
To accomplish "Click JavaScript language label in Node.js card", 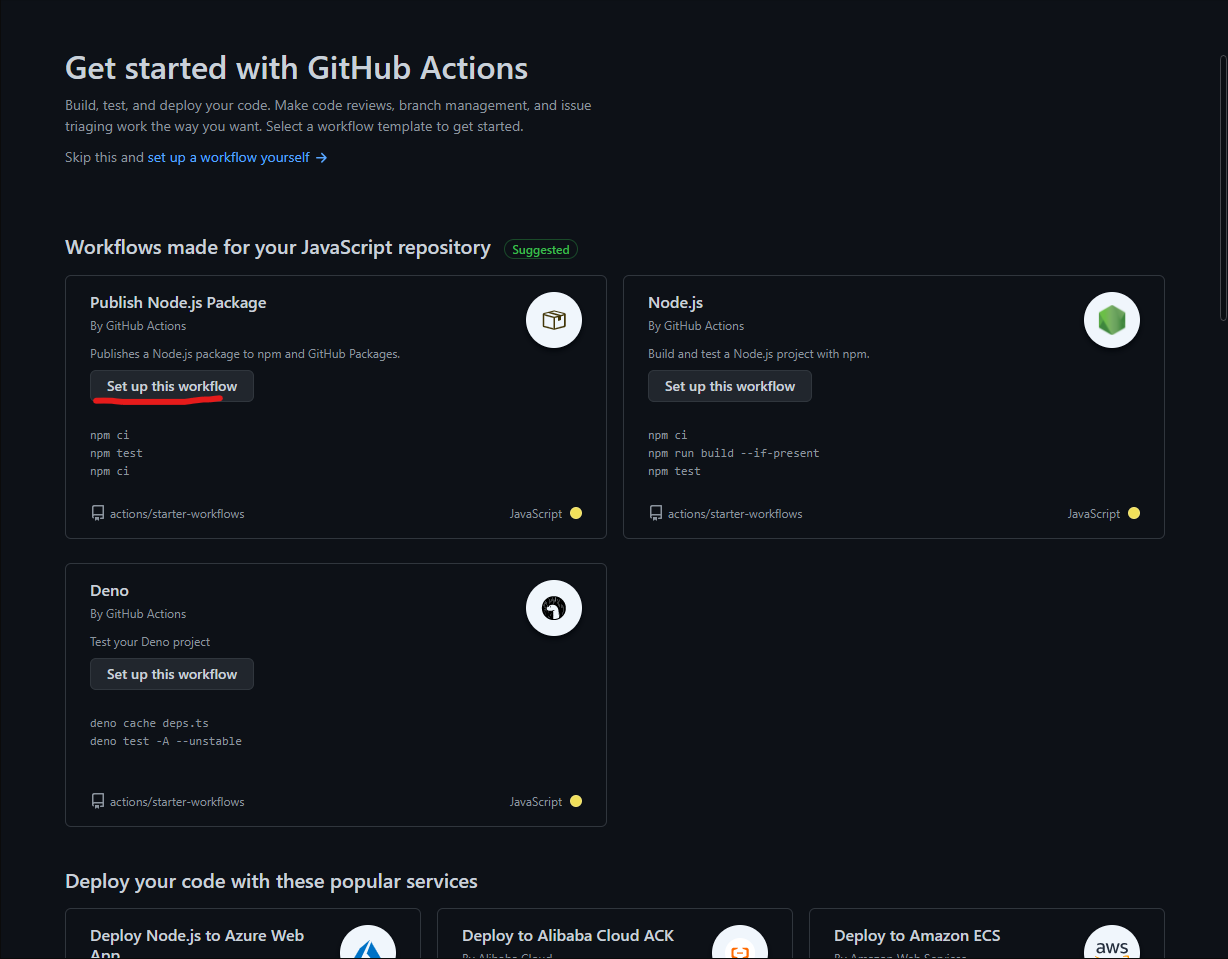I will [1094, 514].
